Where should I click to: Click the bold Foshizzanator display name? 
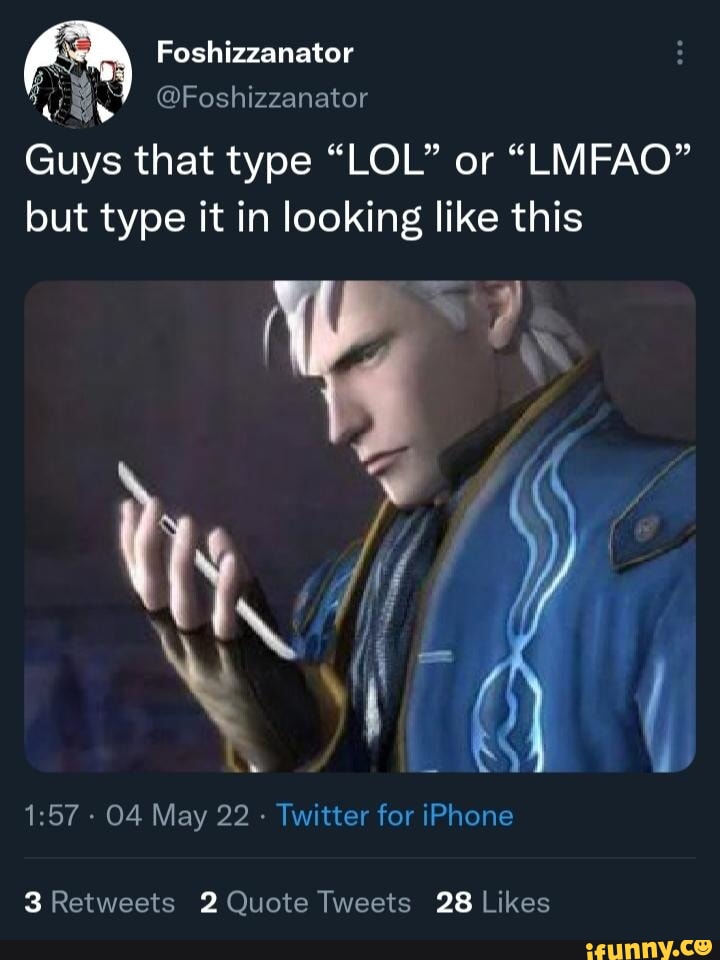[255, 53]
